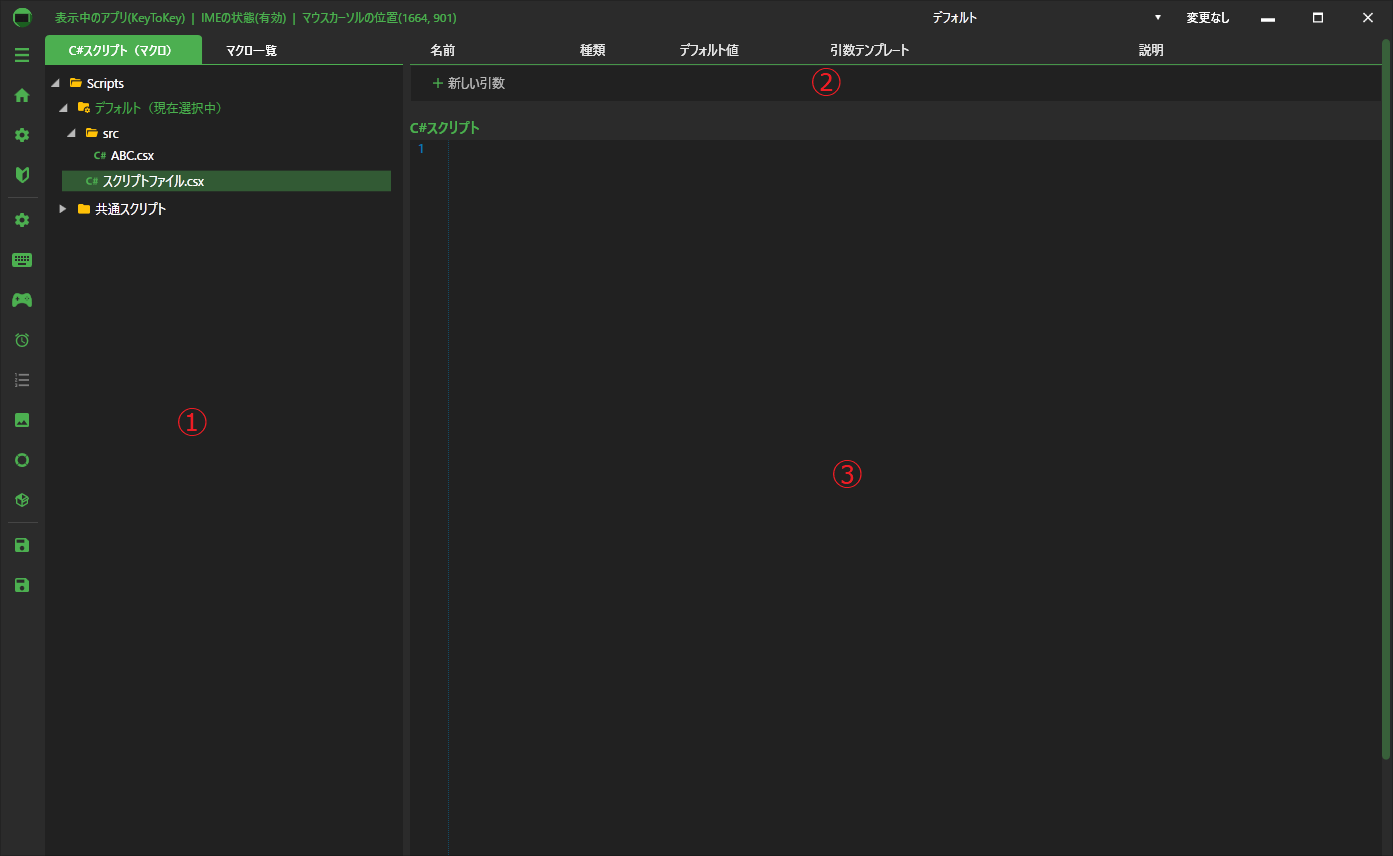The image size is (1393, 856).
Task: Click the gear icon directly above the keyboard icon
Action: (x=22, y=220)
